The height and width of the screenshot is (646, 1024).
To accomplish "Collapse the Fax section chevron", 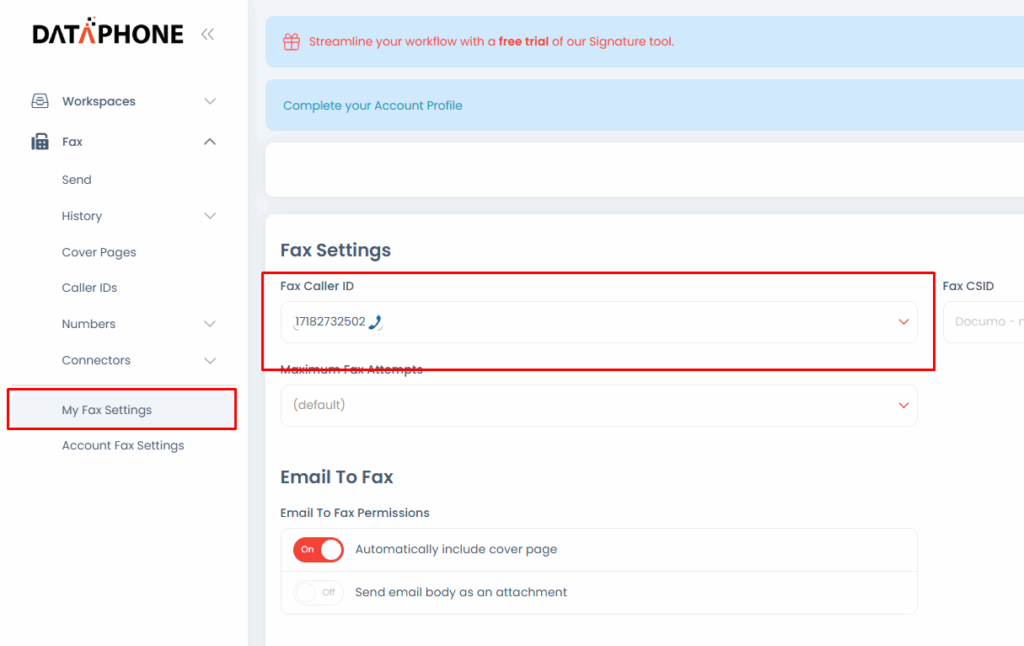I will (x=210, y=142).
